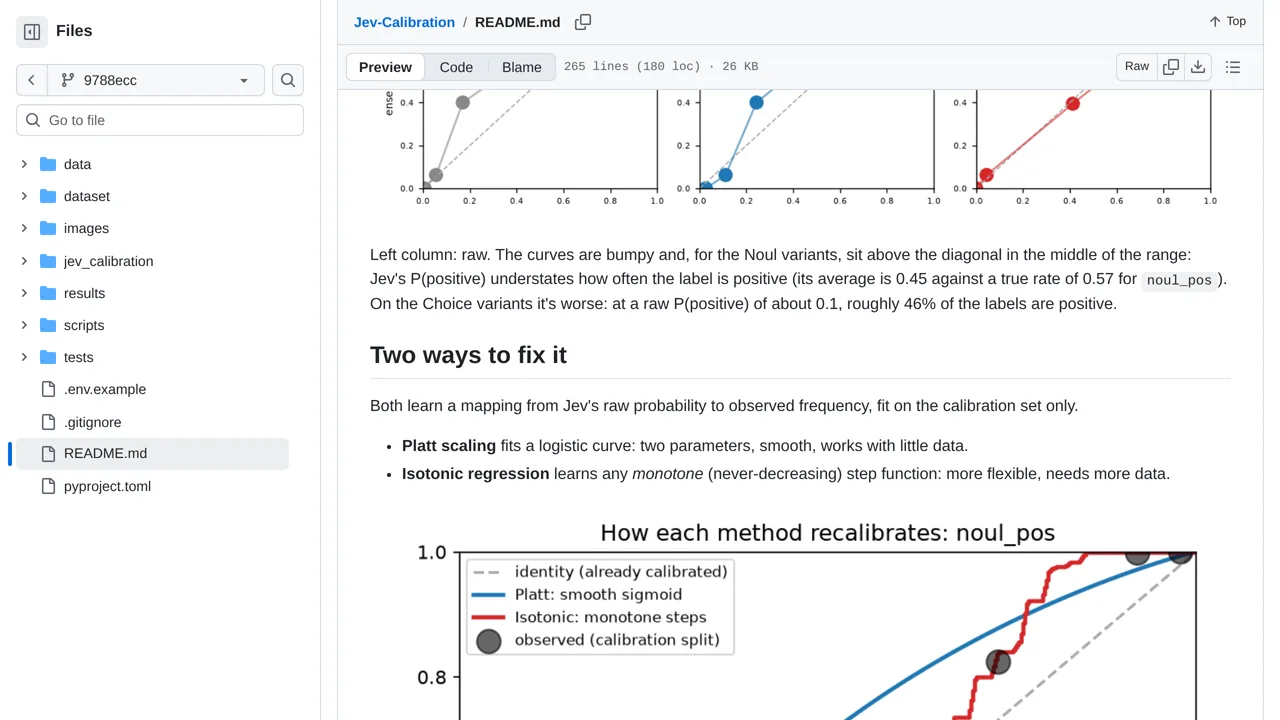The width and height of the screenshot is (1280, 720).
Task: Open the 9788ecc branch dropdown
Action: tap(156, 80)
